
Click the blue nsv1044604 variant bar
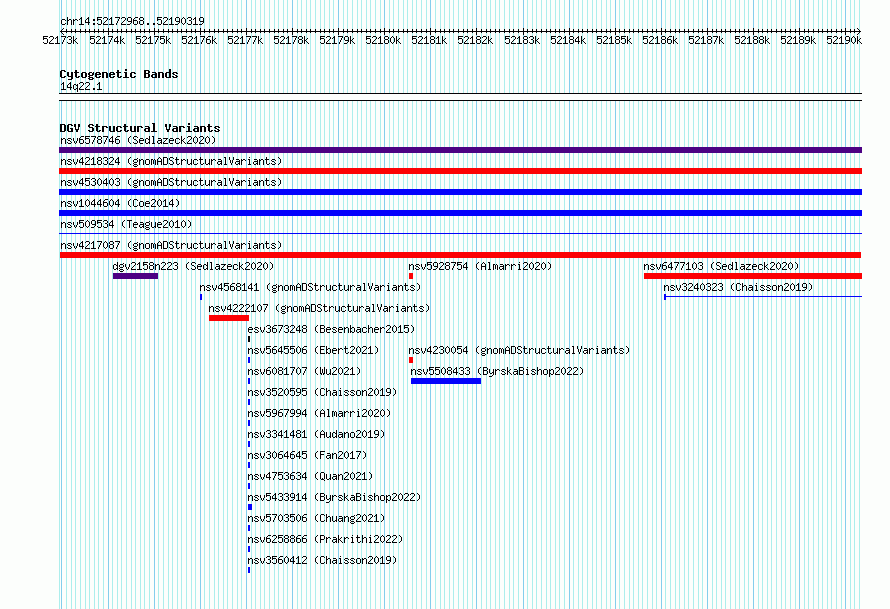click(x=460, y=213)
